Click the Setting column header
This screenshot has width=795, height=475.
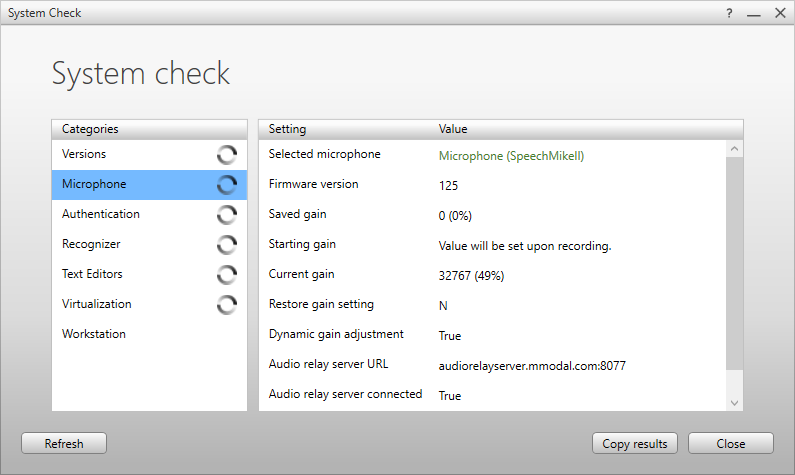point(288,129)
